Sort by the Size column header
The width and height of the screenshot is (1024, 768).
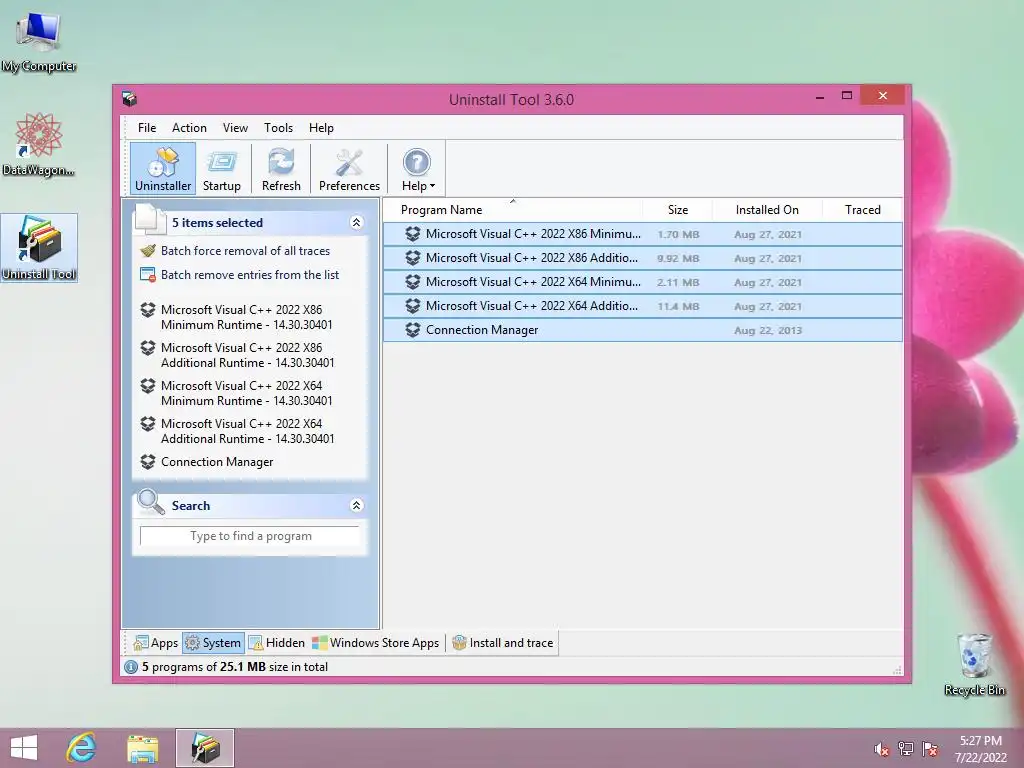point(678,210)
